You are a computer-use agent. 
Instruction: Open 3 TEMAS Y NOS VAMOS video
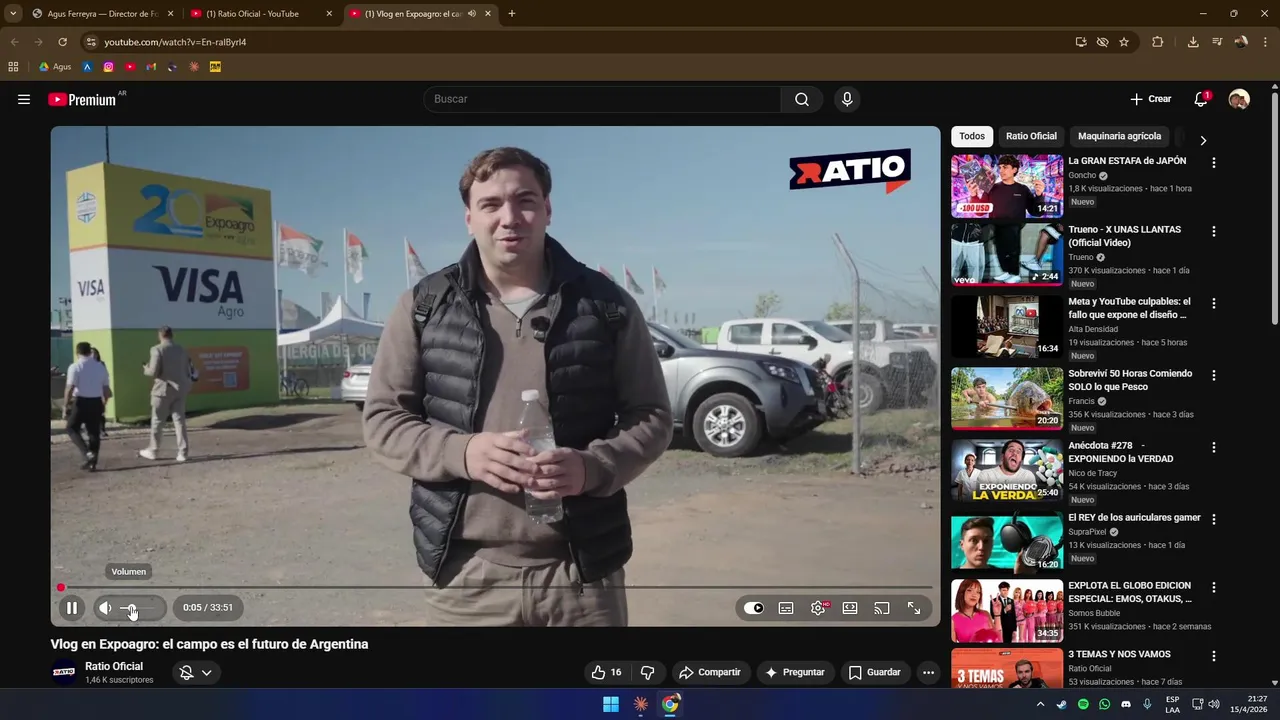click(1007, 668)
